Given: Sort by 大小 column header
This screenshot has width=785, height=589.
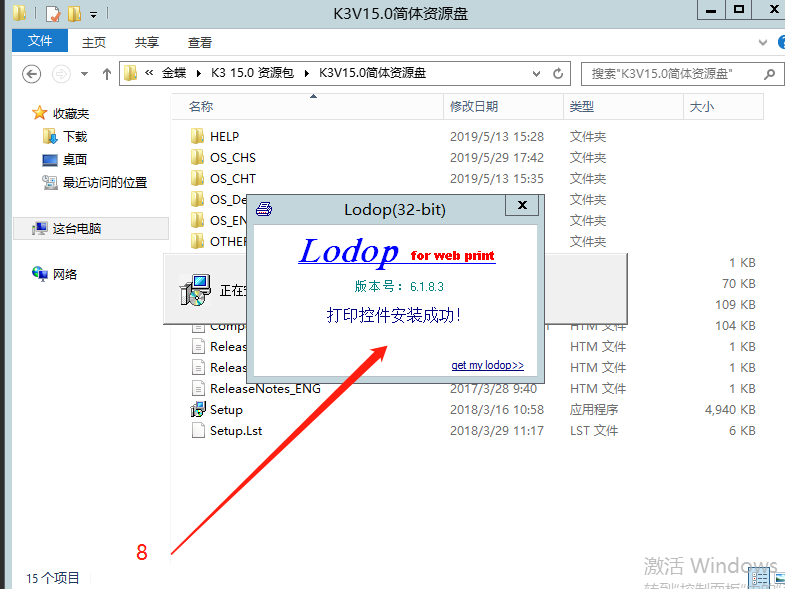Looking at the screenshot, I should coord(723,106).
